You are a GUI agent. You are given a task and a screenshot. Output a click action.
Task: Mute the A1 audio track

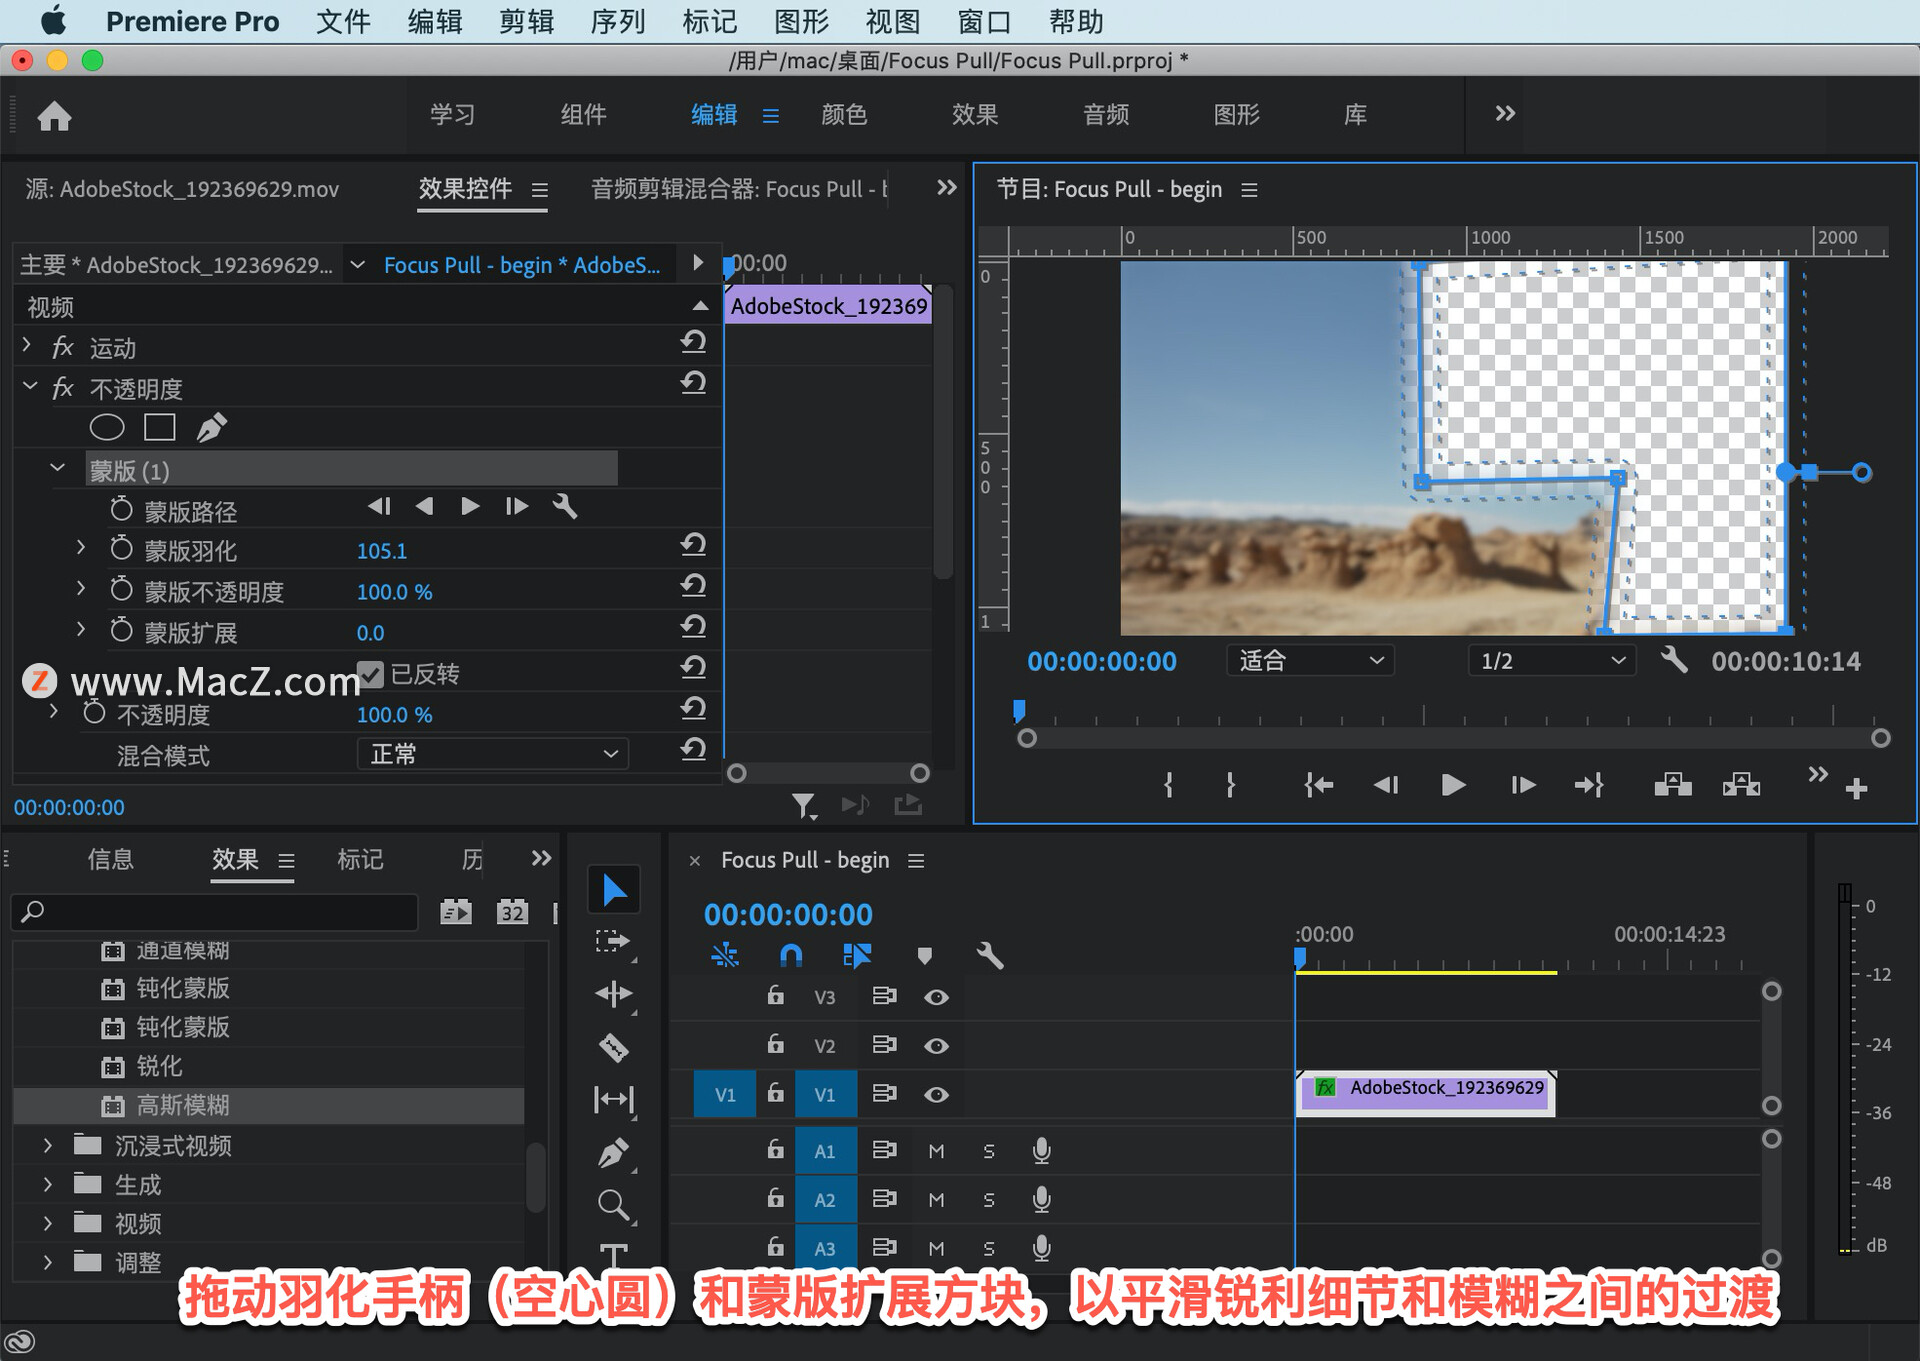[936, 1151]
